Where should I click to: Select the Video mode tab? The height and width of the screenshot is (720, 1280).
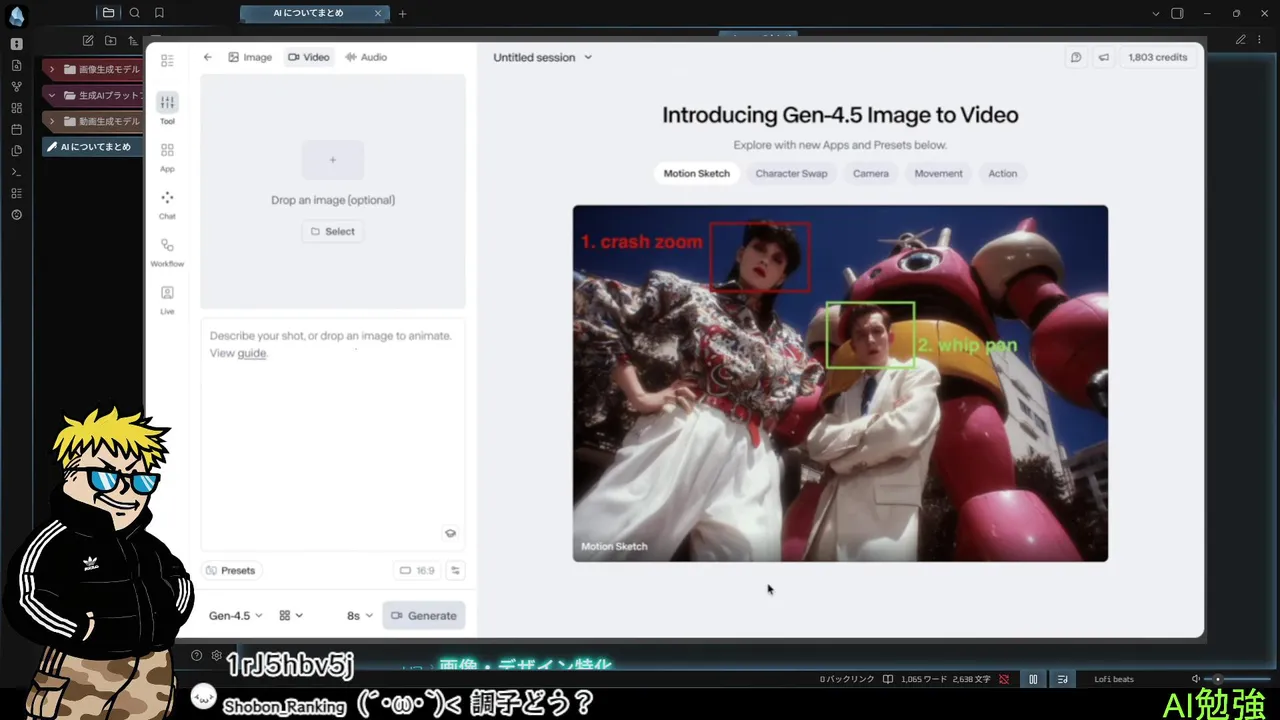click(309, 57)
